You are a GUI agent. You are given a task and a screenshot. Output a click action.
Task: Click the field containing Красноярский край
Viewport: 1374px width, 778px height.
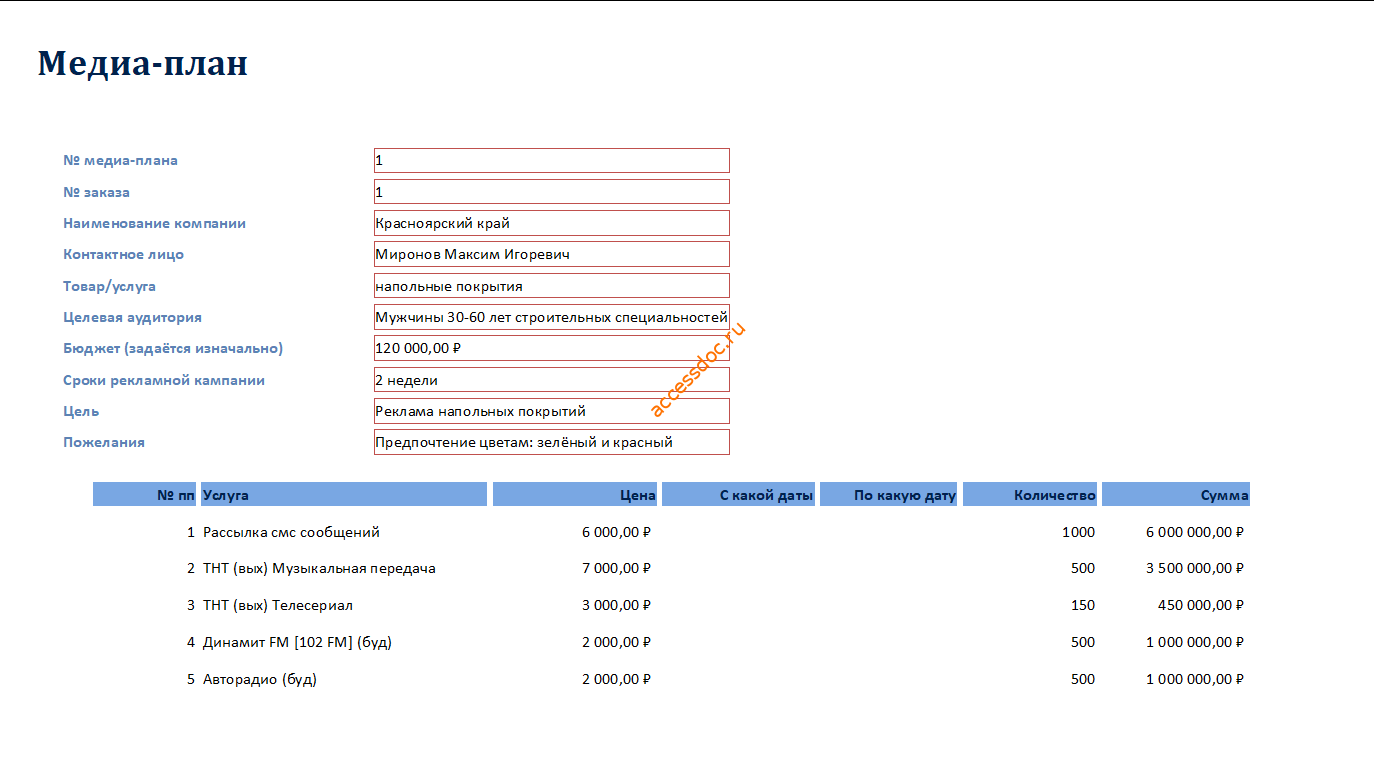pyautogui.click(x=552, y=223)
